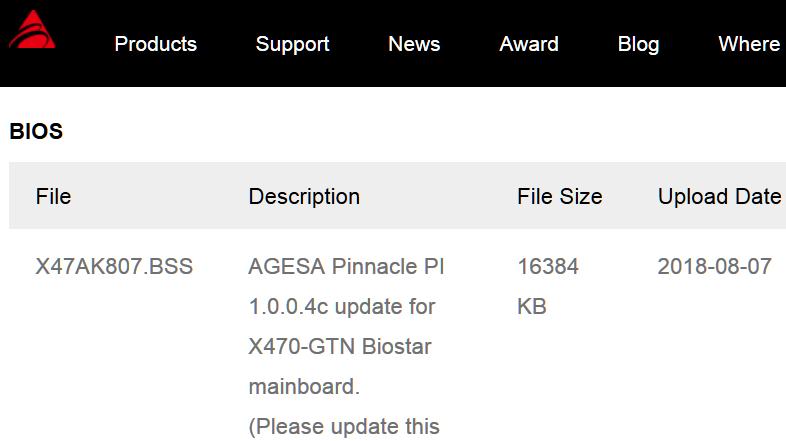Click the word "mainboard." in description
The image size is (786, 441).
click(304, 387)
